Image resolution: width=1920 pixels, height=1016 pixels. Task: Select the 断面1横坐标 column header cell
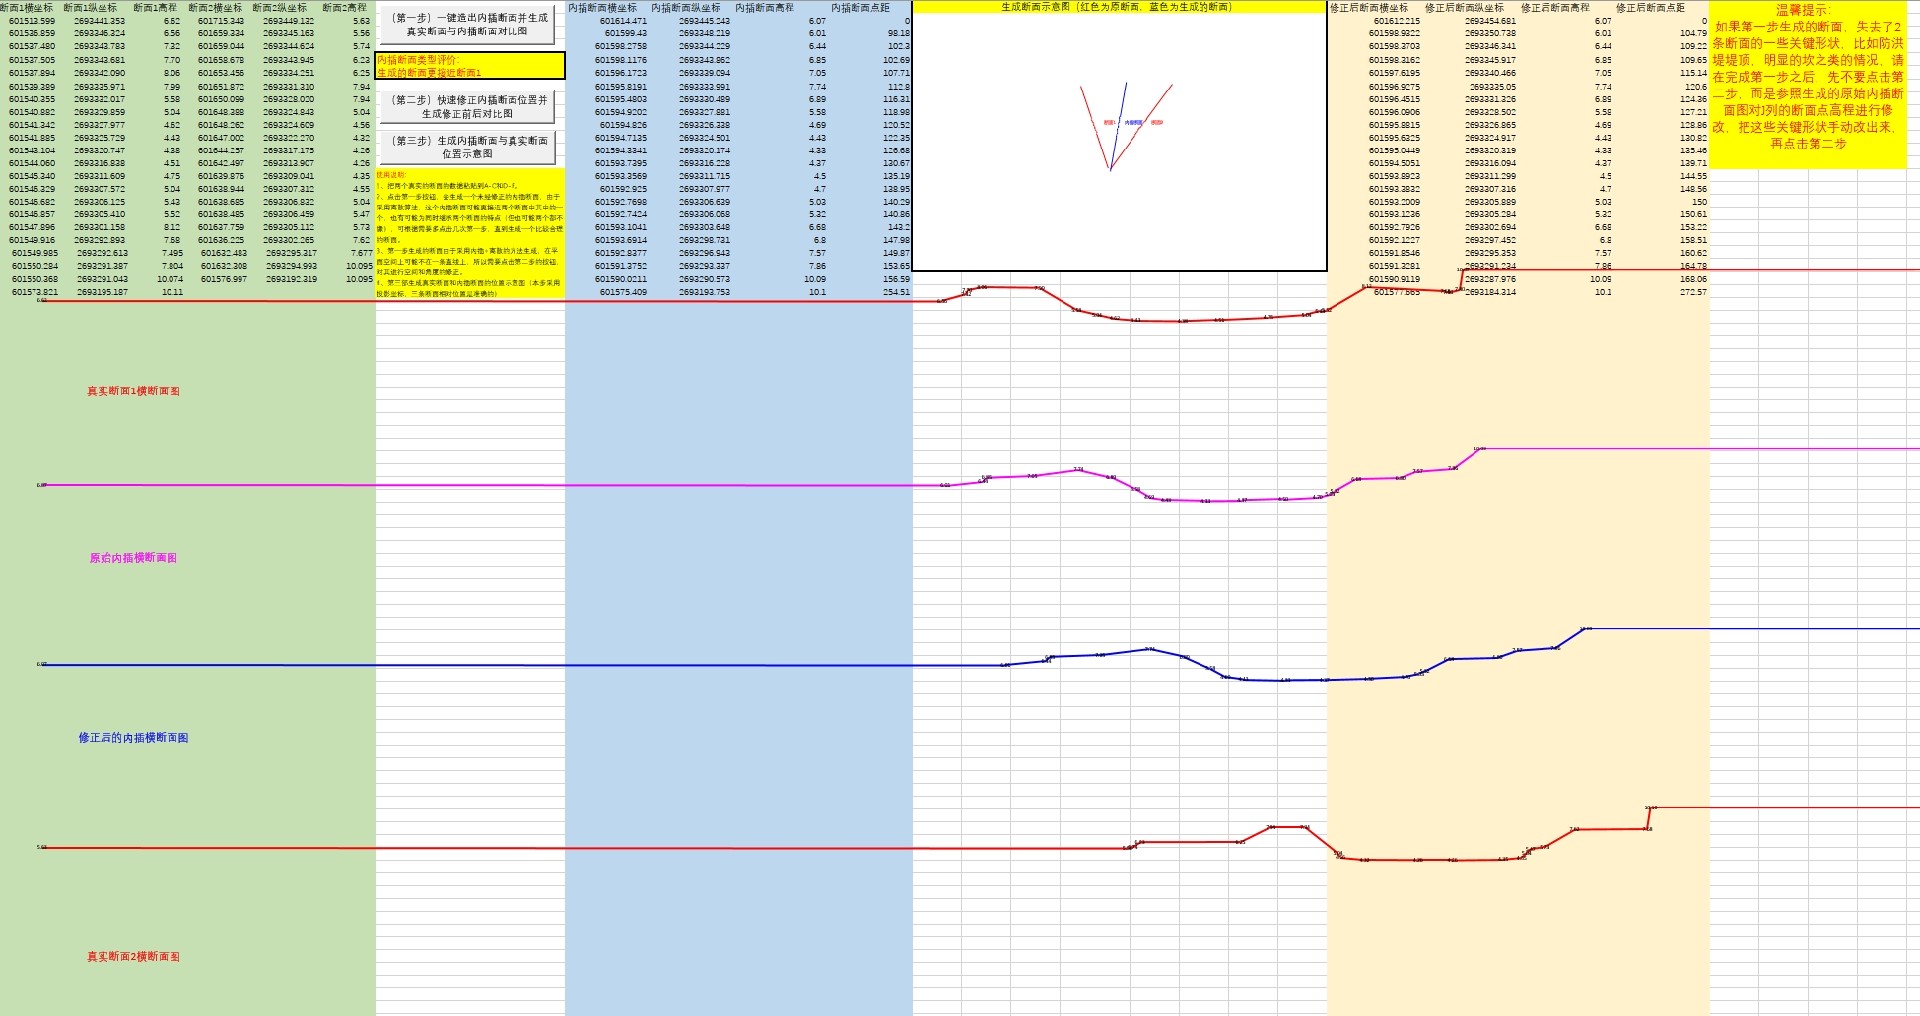tap(27, 7)
